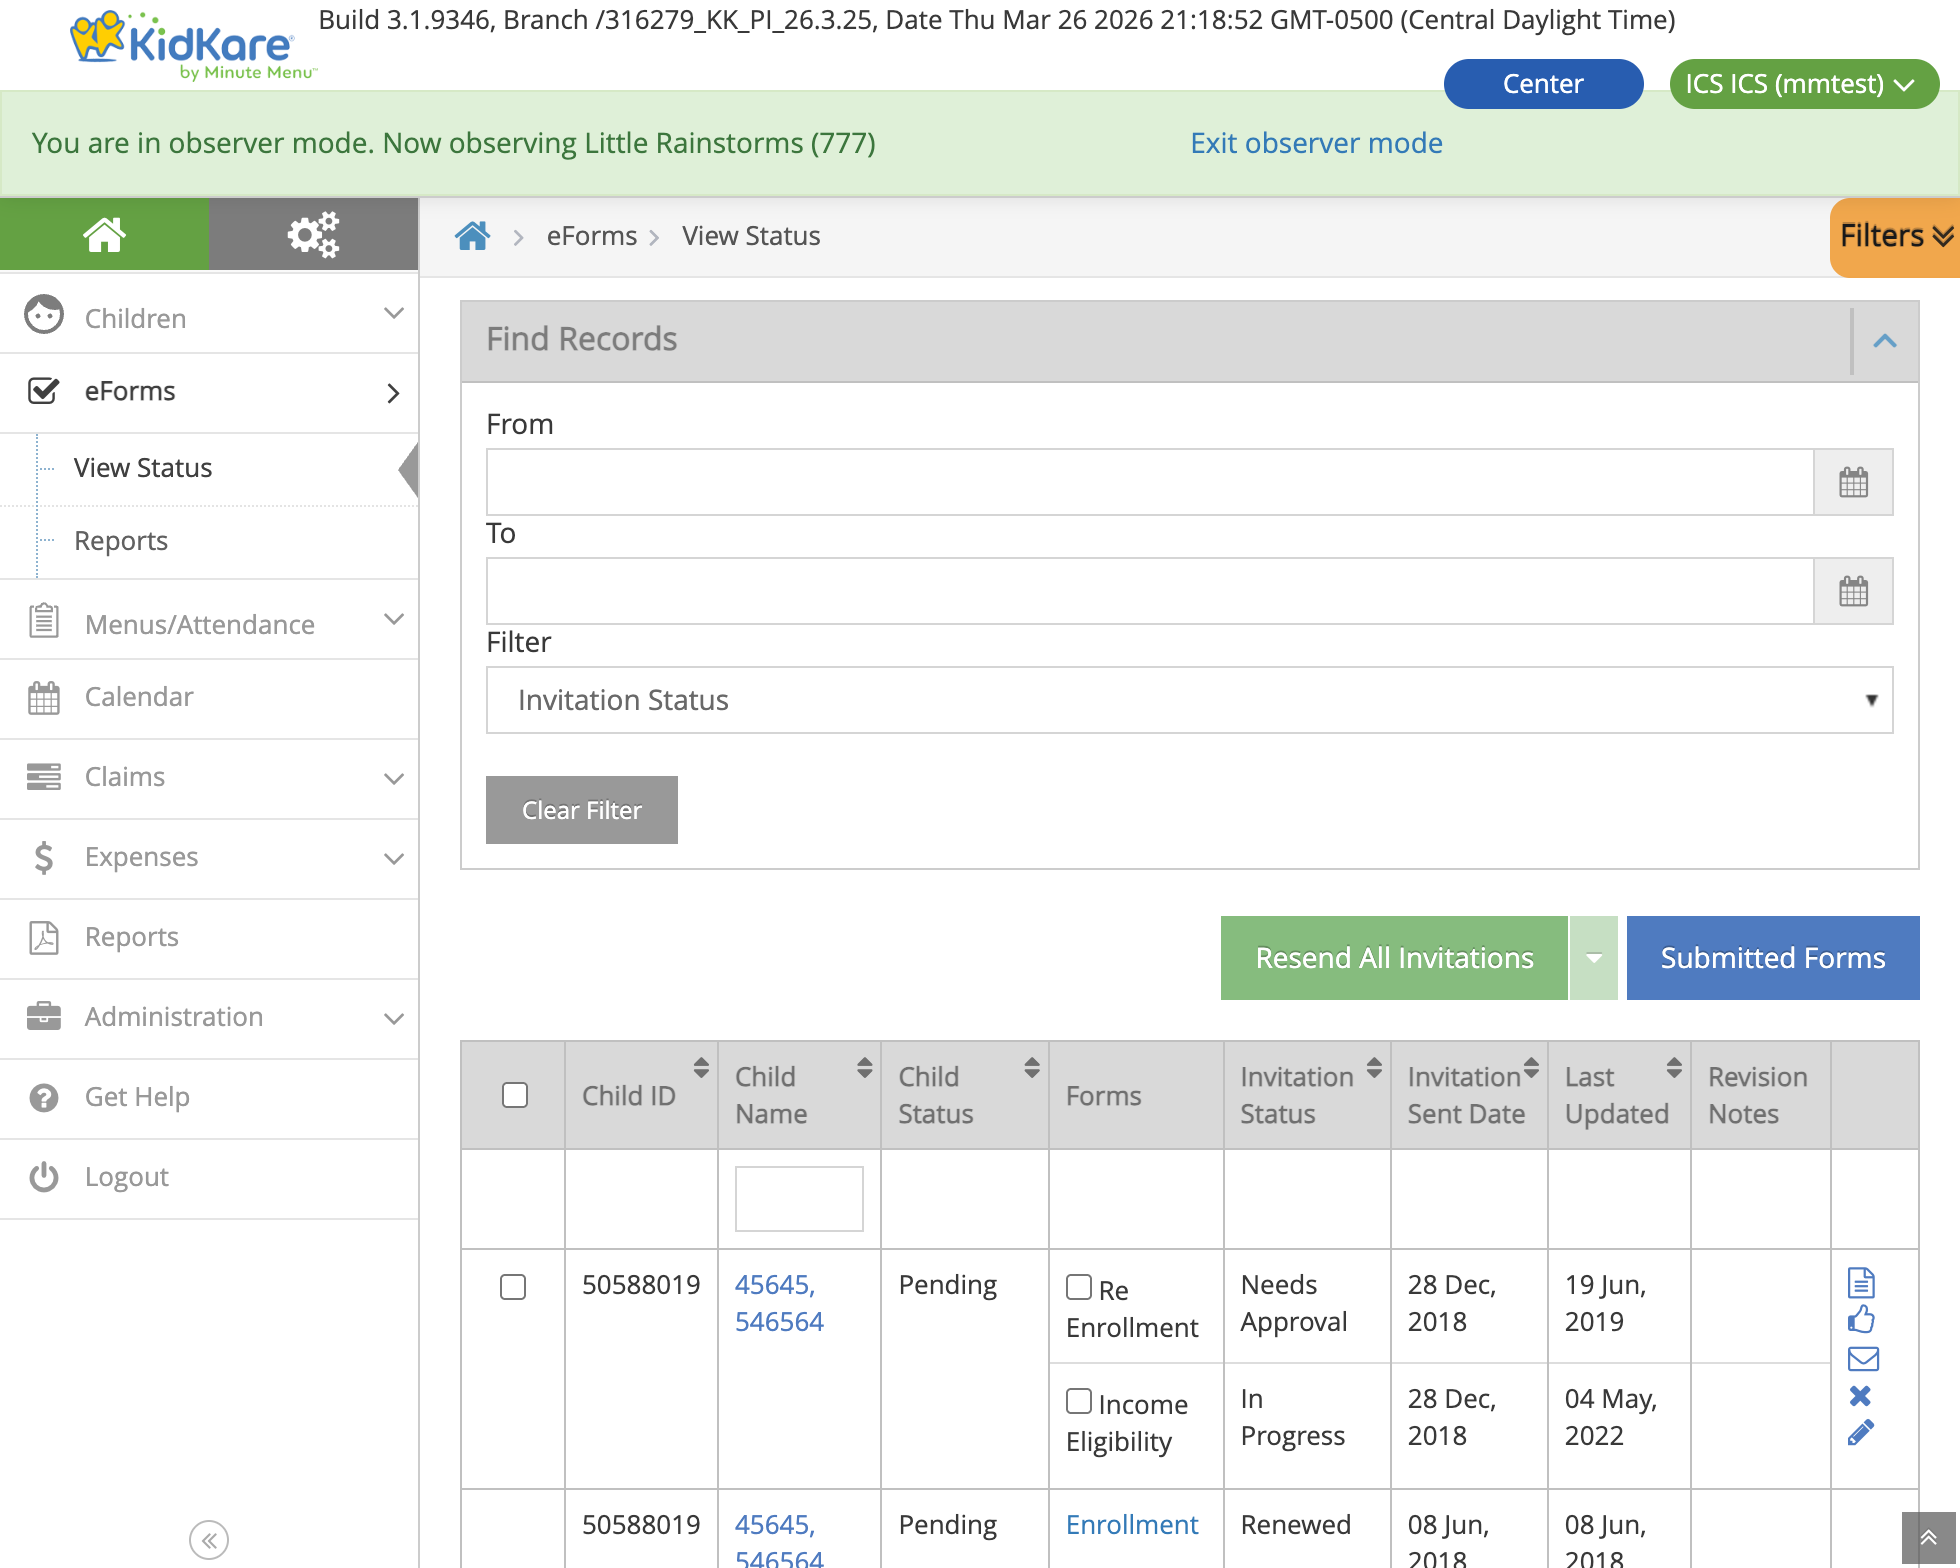Check the Re Enrollment checkbox
This screenshot has height=1568, width=1960.
point(1078,1287)
